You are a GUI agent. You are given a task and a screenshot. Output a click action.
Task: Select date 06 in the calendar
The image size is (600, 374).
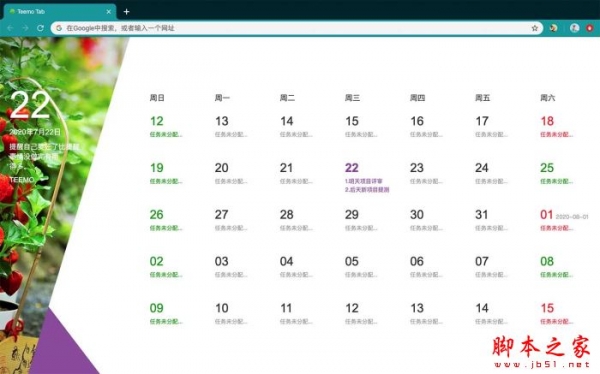point(417,261)
